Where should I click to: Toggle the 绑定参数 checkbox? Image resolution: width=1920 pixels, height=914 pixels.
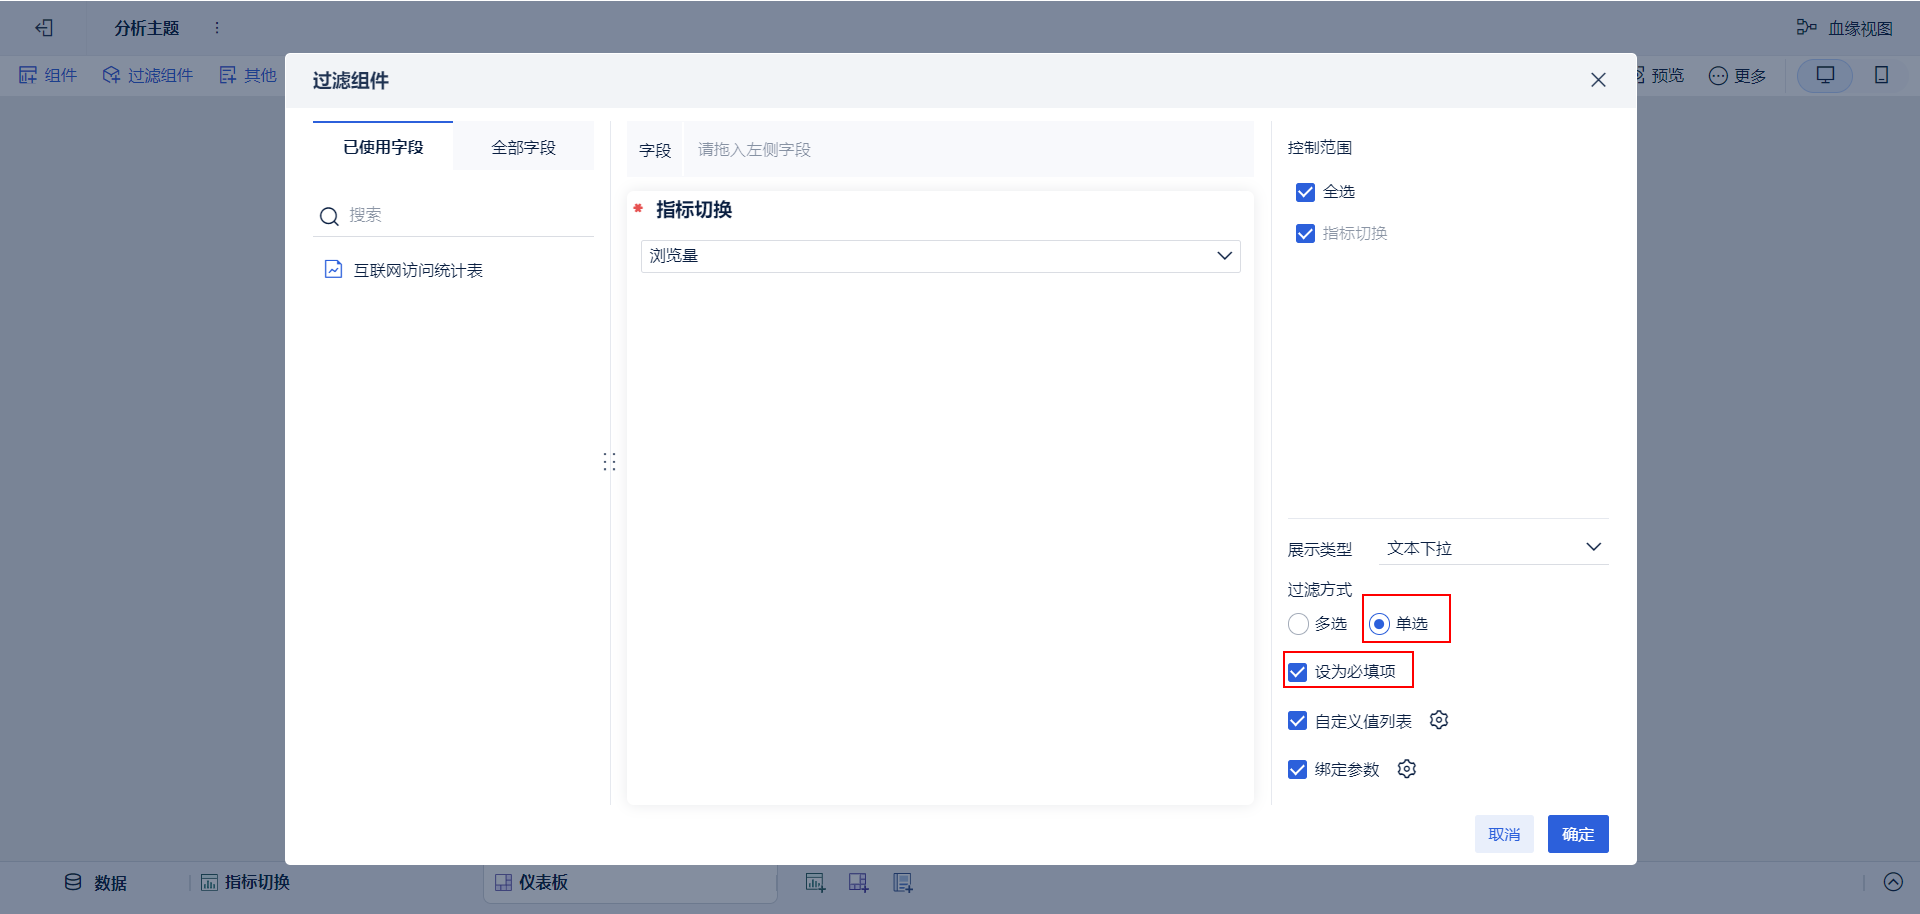[x=1297, y=770]
